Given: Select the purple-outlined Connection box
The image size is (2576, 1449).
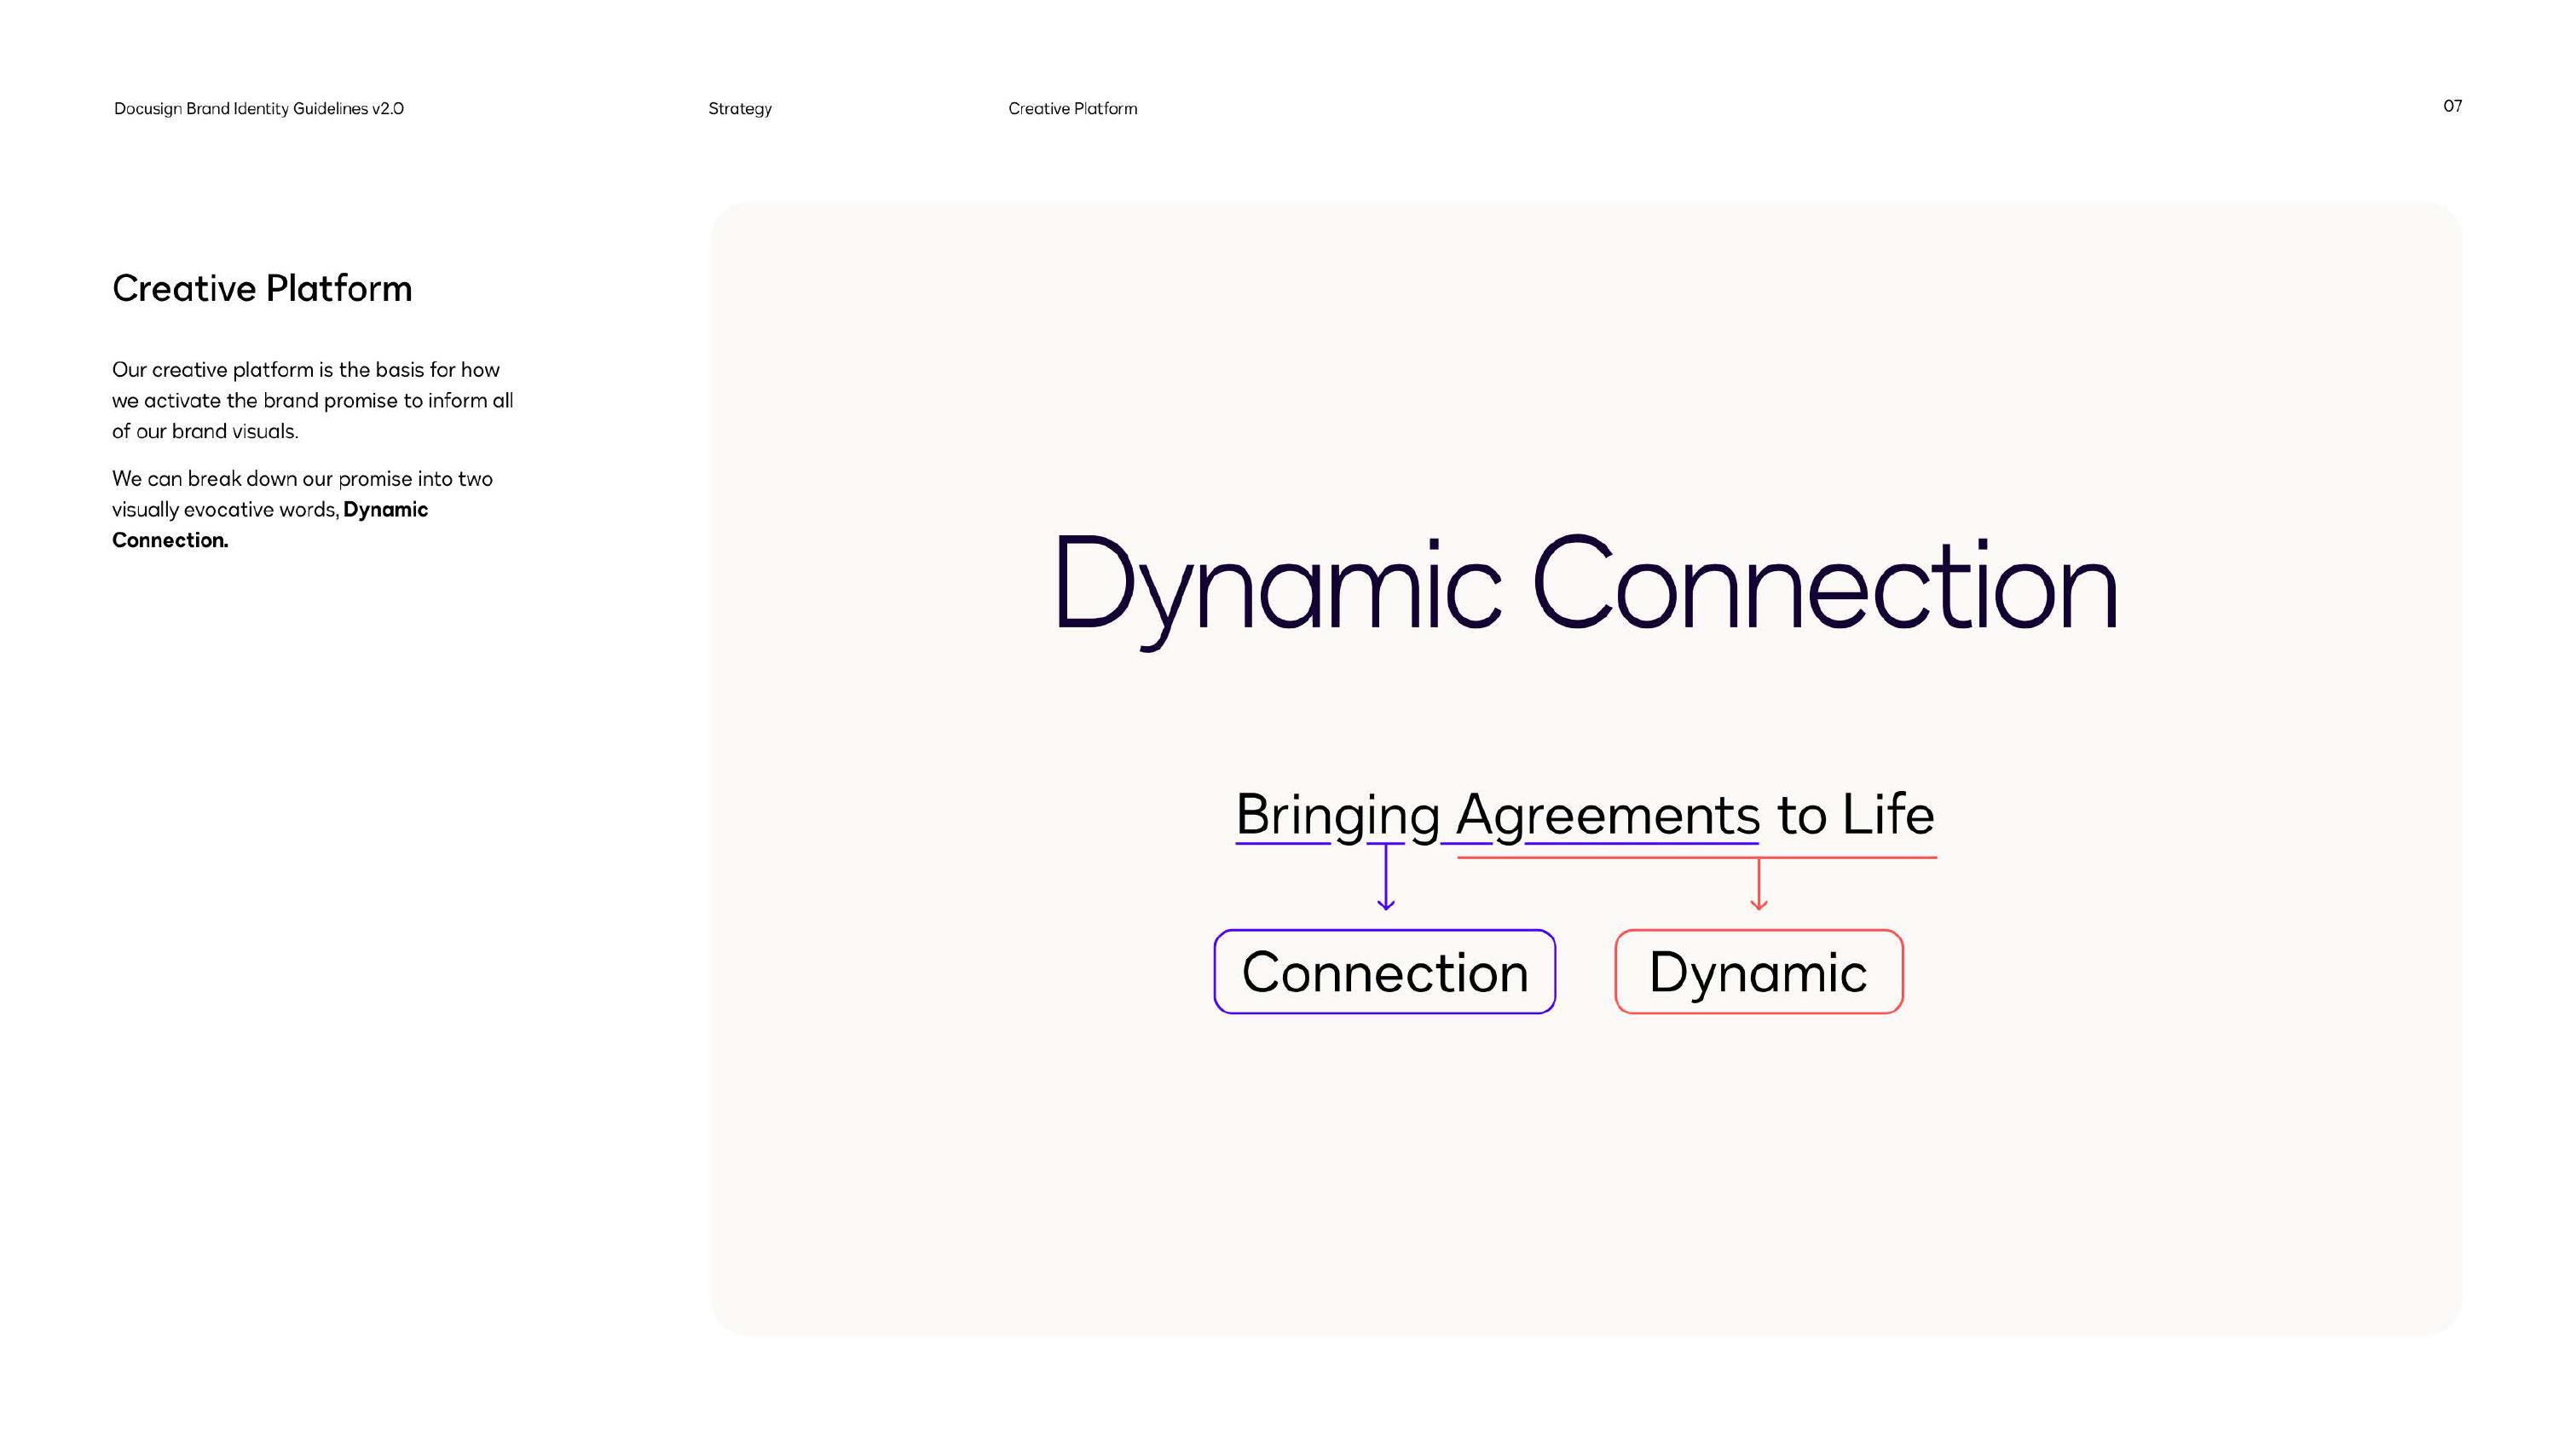Looking at the screenshot, I should [1384, 971].
